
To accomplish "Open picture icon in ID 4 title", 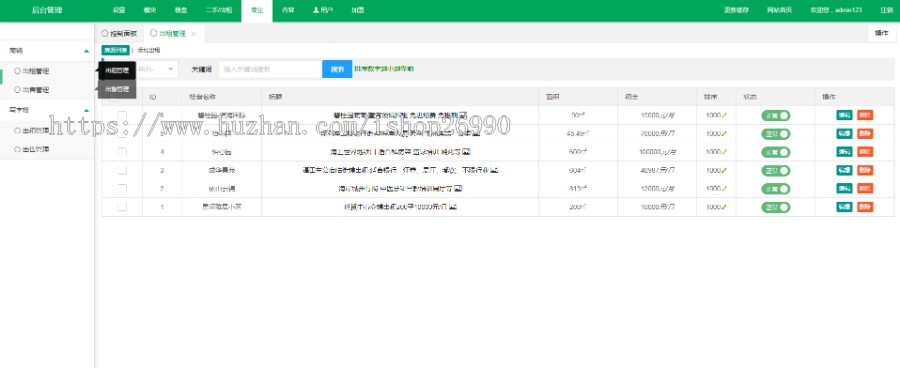I will pos(466,152).
